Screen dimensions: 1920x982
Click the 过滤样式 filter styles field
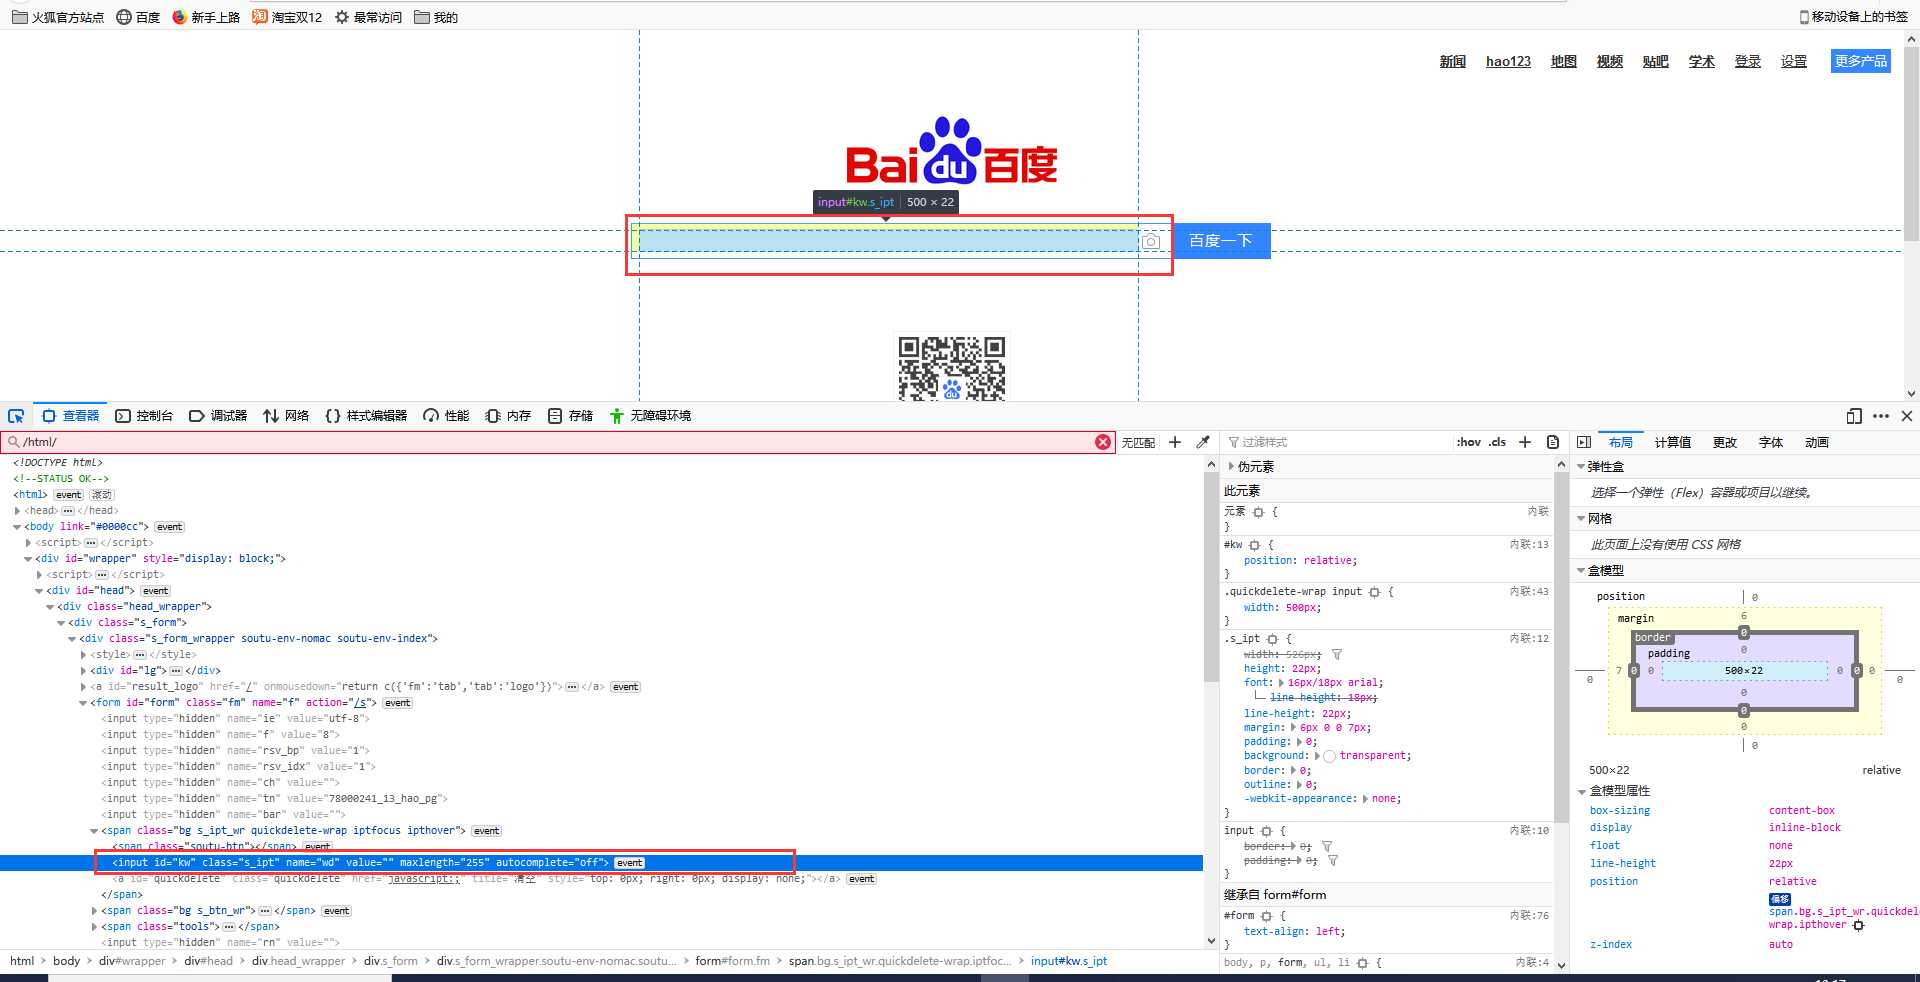point(1340,442)
